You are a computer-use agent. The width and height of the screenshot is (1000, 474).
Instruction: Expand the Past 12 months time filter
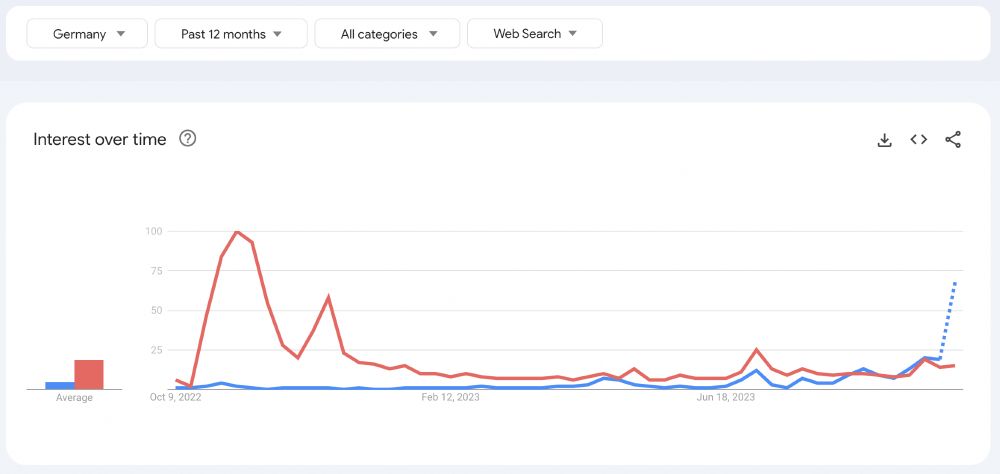[231, 34]
